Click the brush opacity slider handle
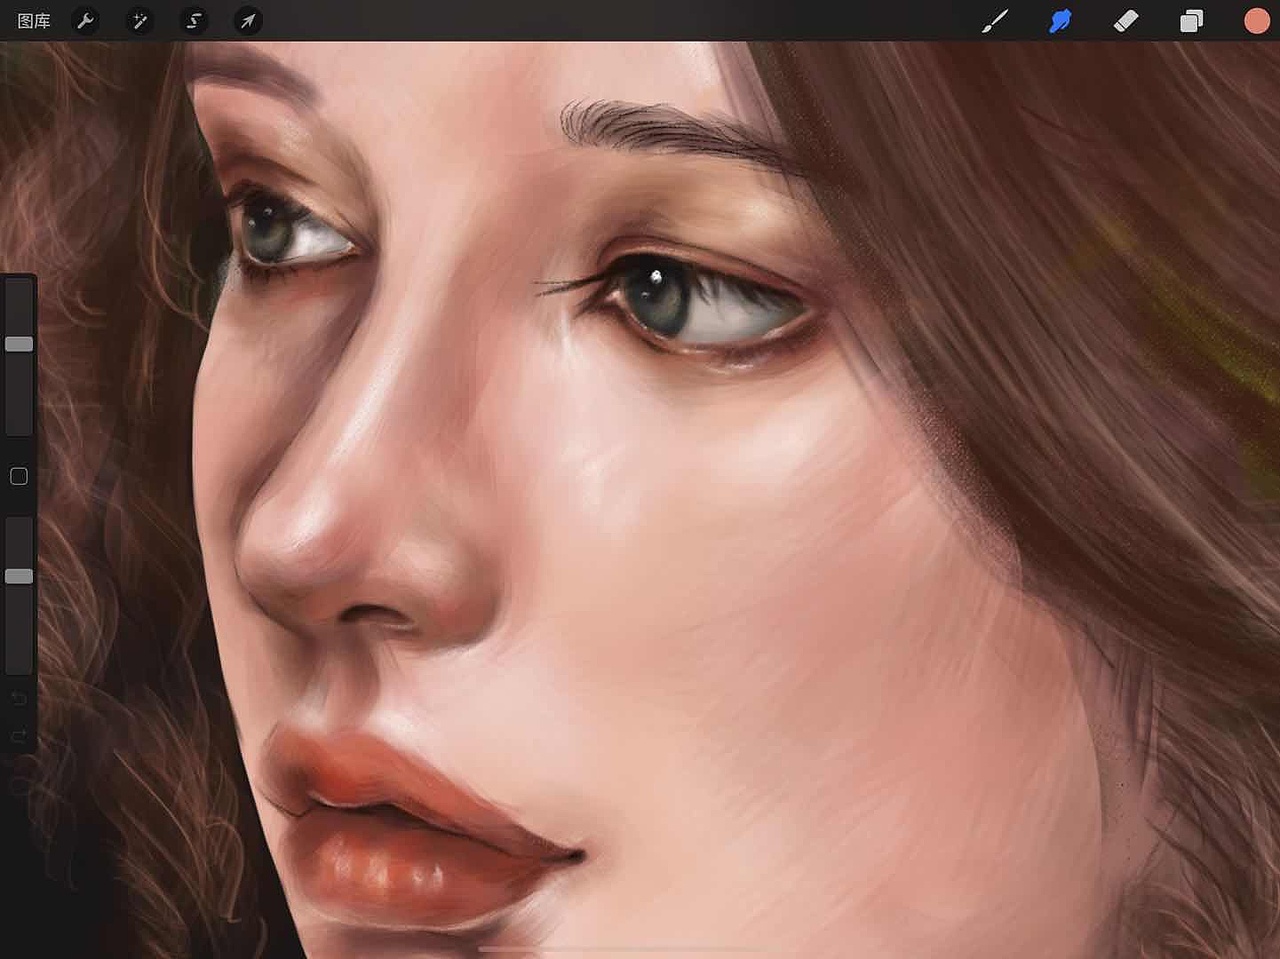The width and height of the screenshot is (1280, 959). (19, 576)
